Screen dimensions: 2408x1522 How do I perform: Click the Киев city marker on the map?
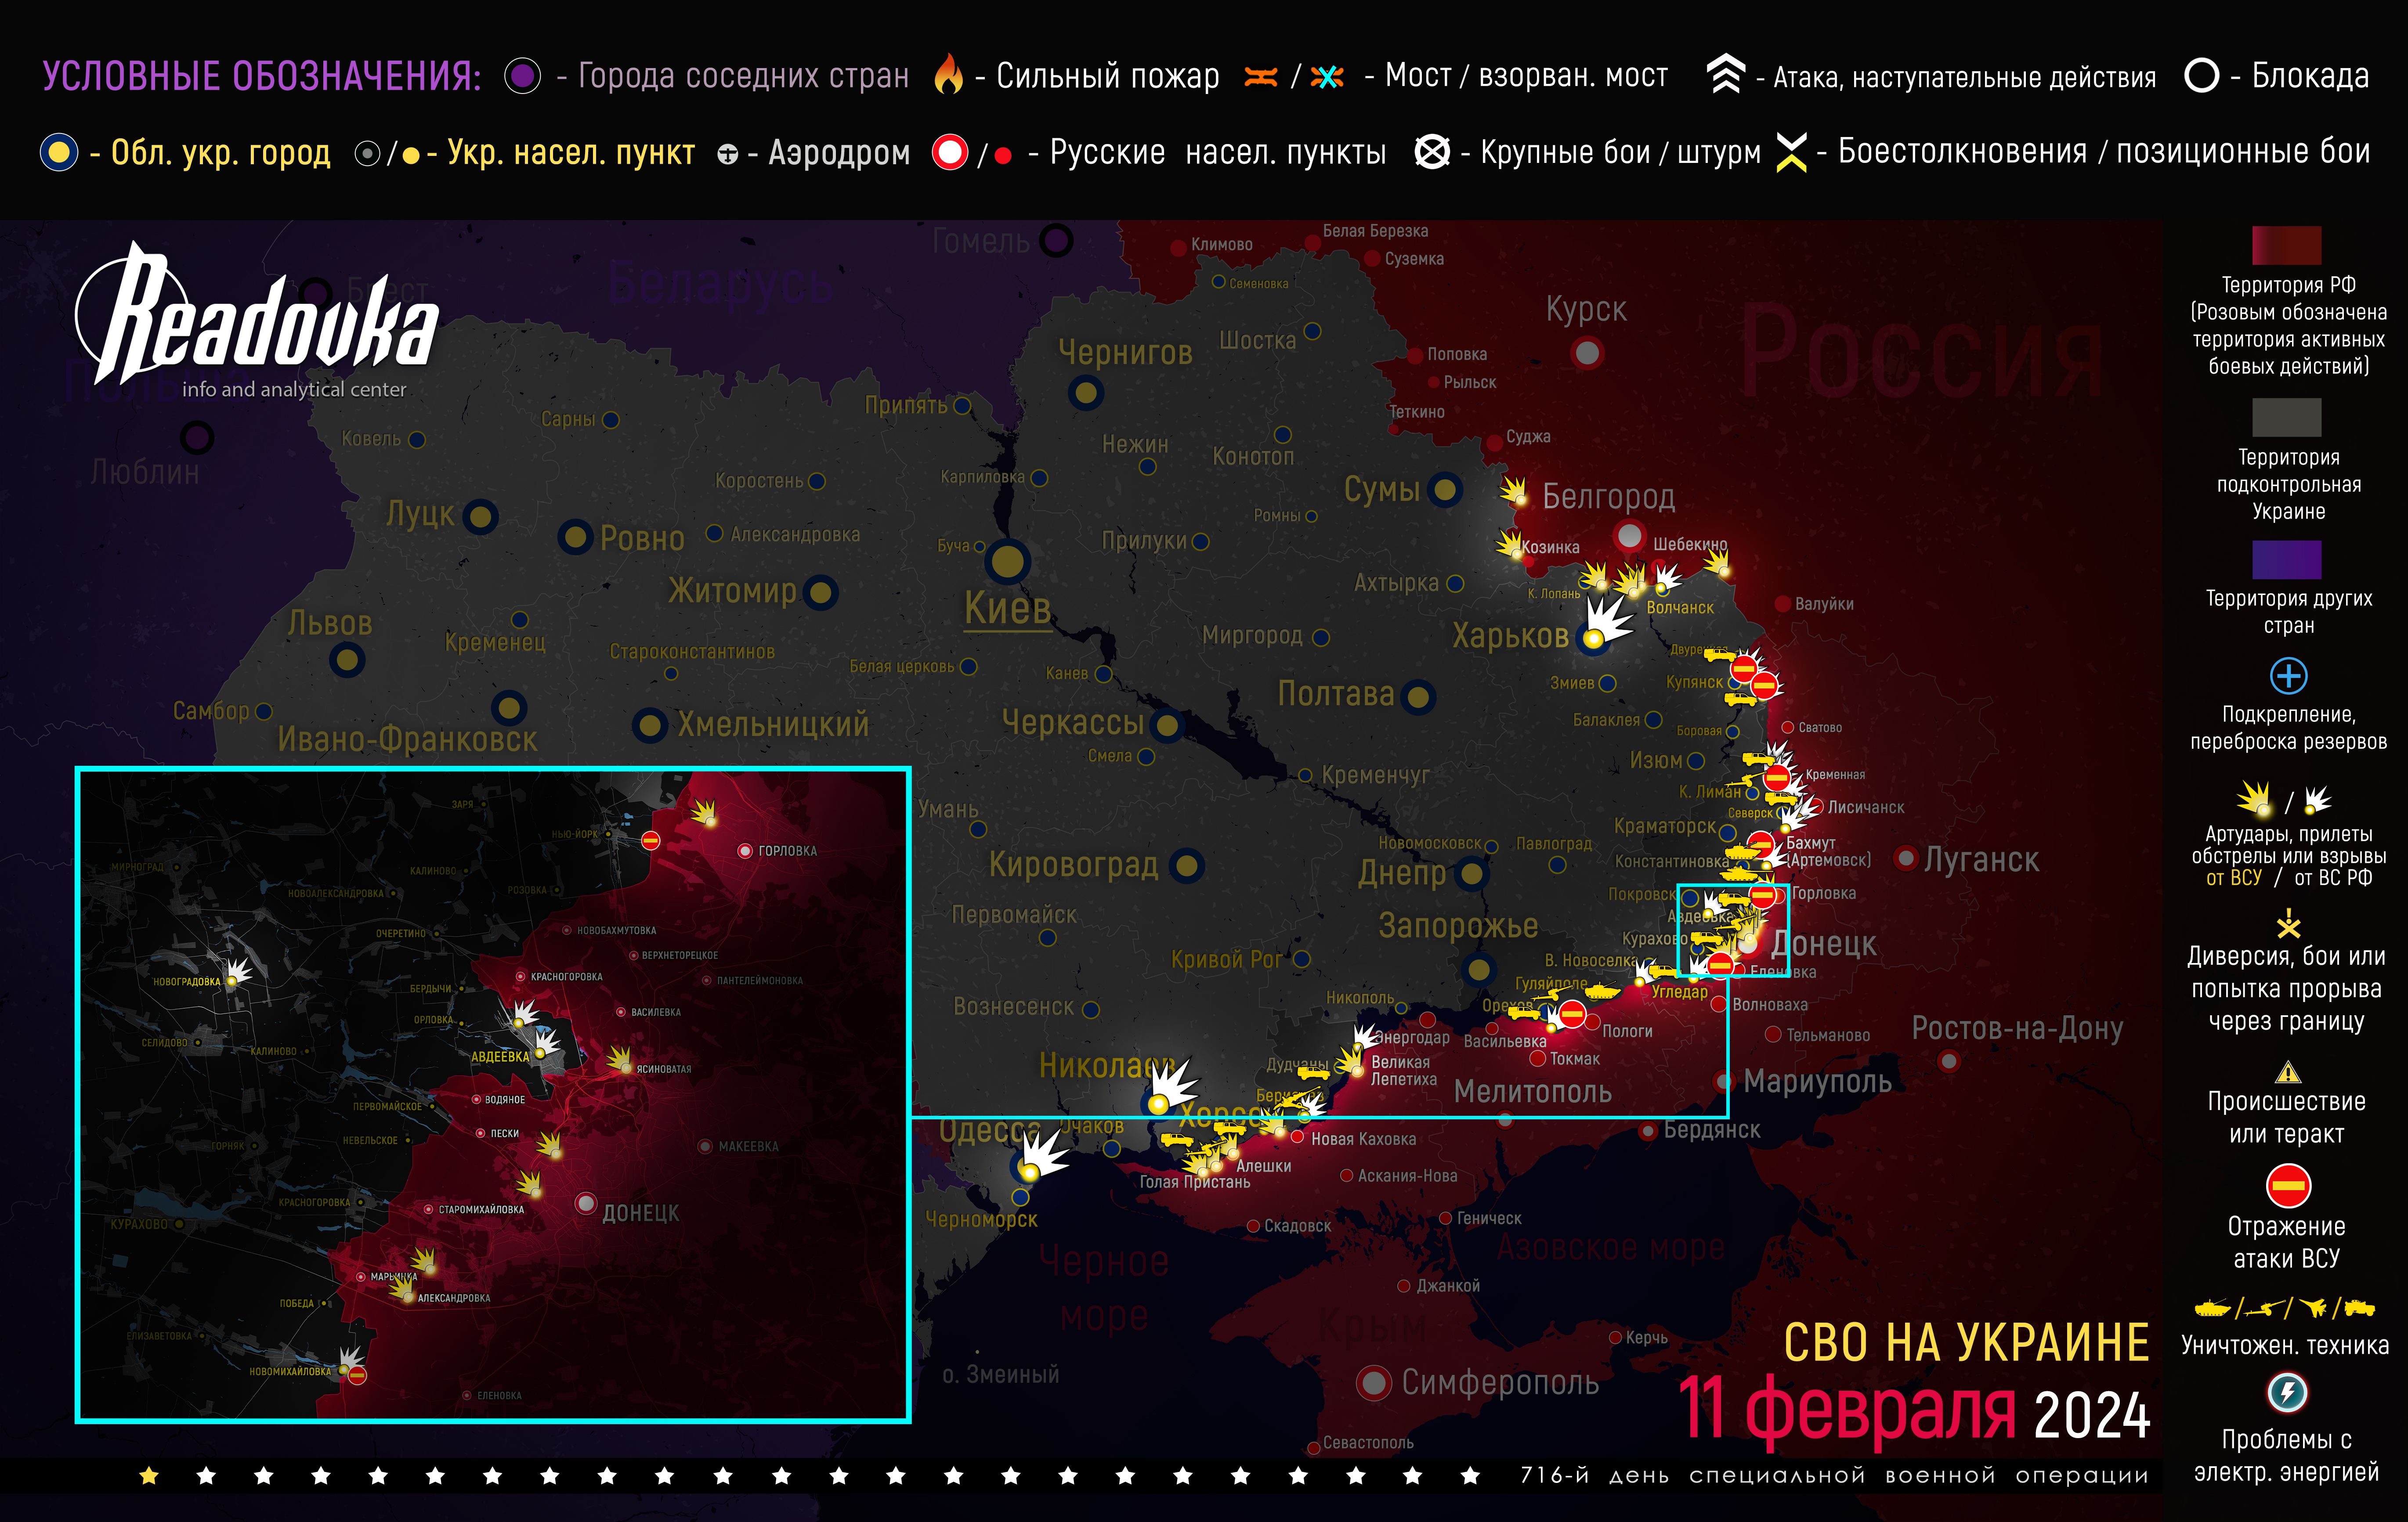1008,562
